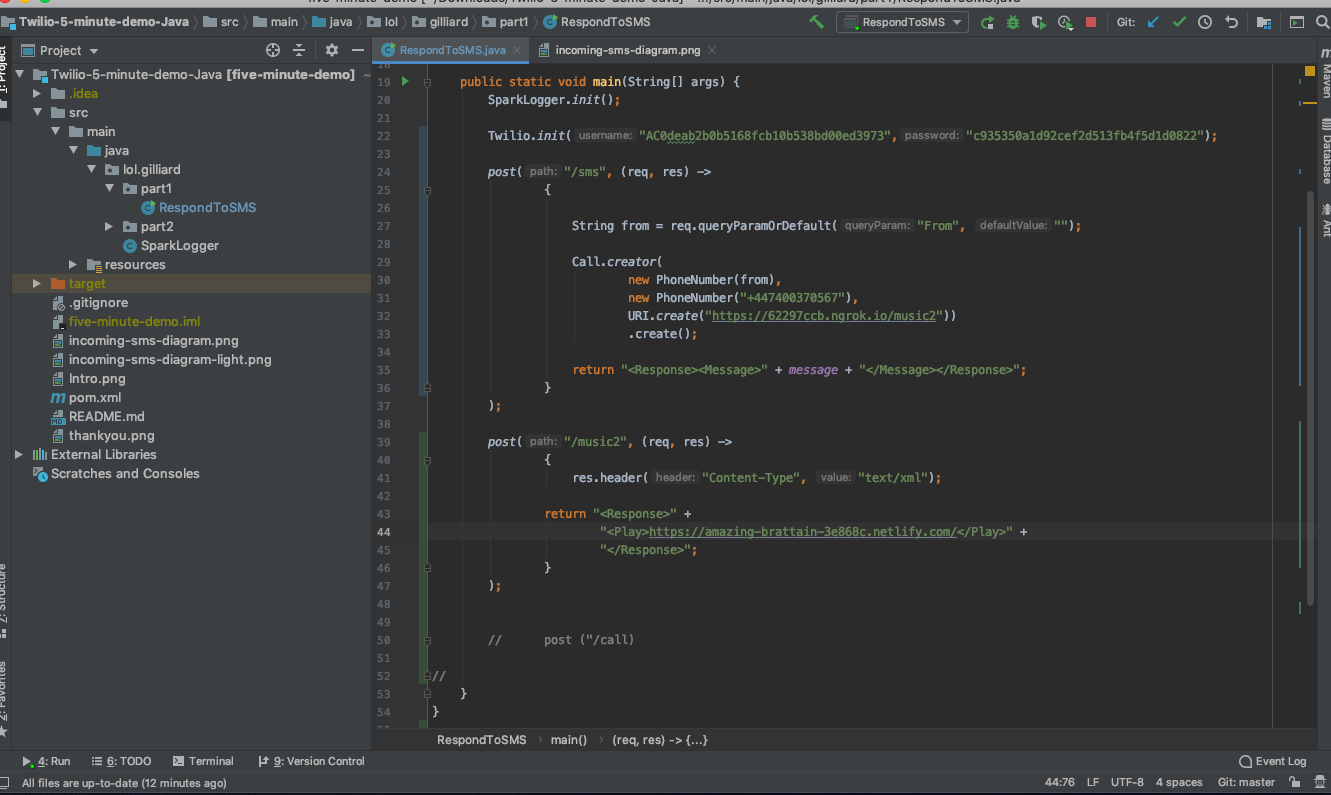1331x795 pixels.
Task: Click Git: master branch in status bar
Action: click(1246, 782)
